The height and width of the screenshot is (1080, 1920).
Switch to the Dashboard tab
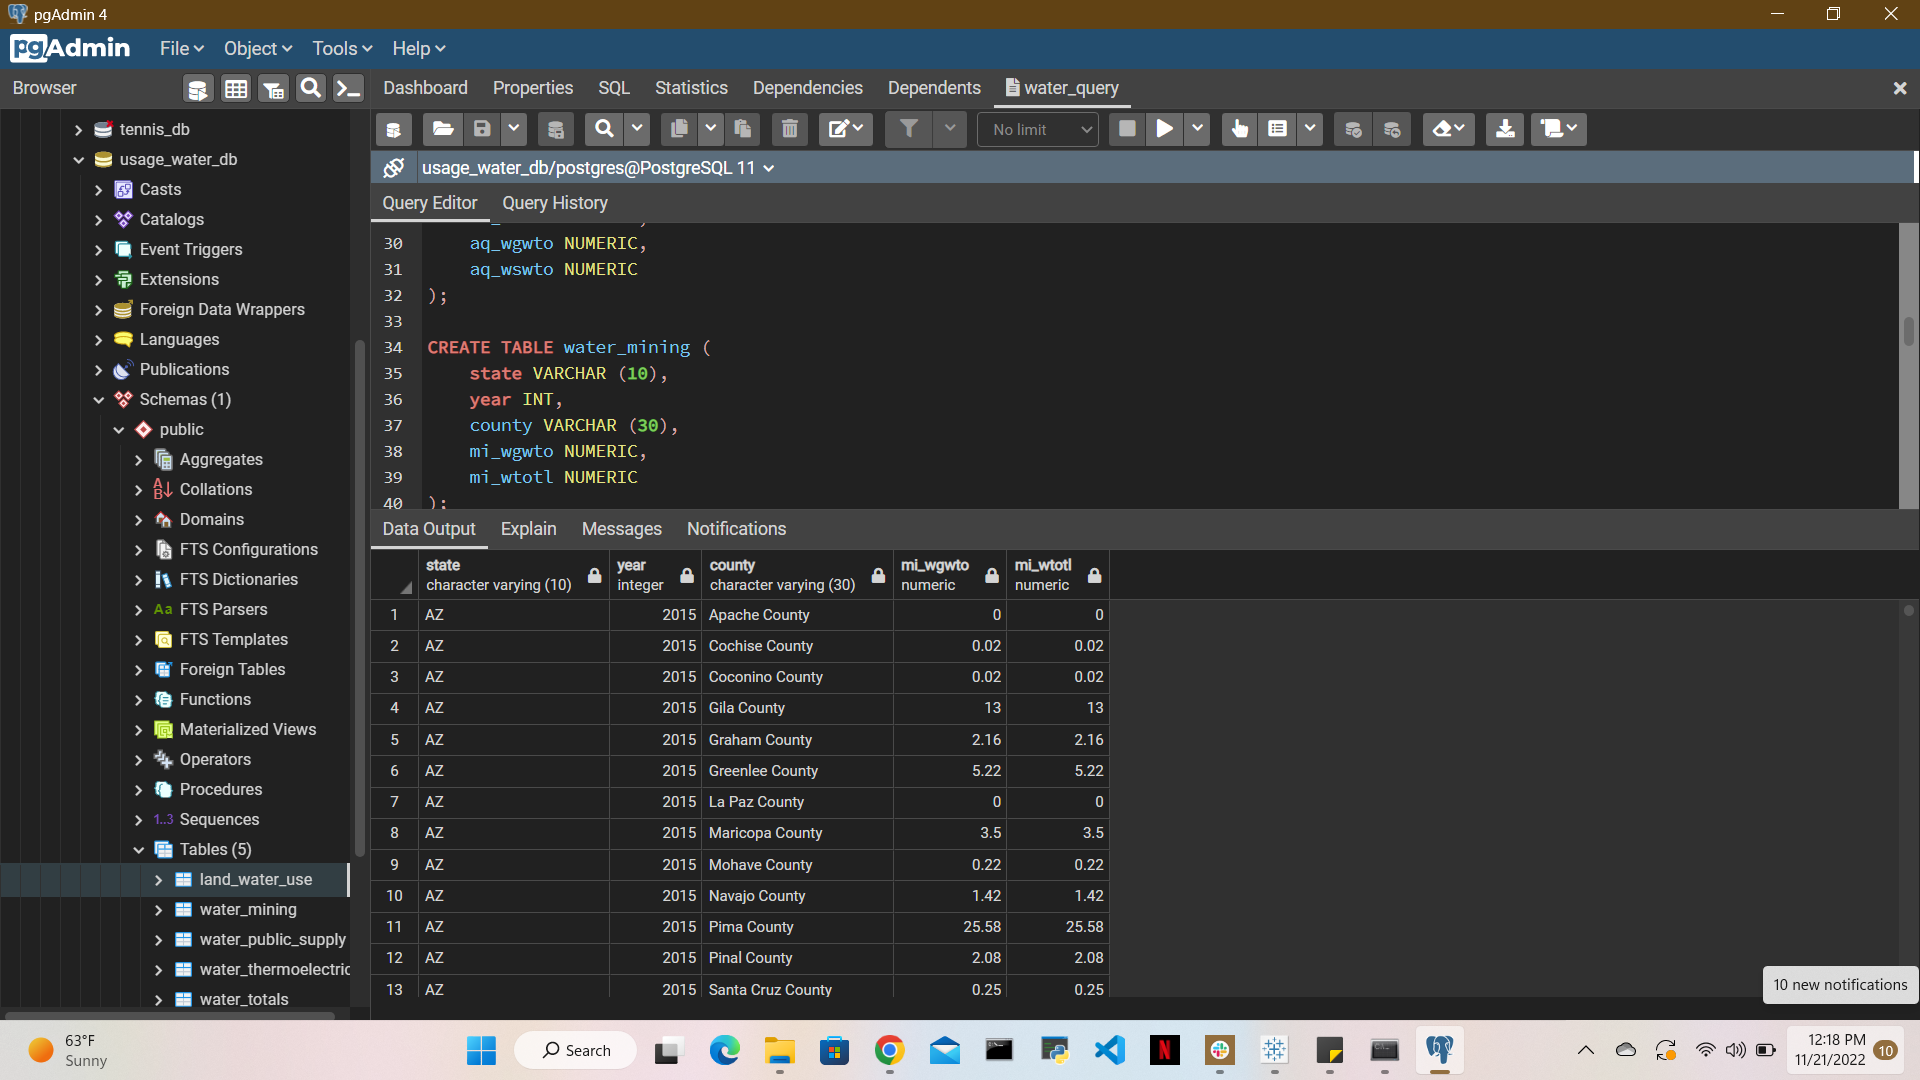[x=425, y=88]
